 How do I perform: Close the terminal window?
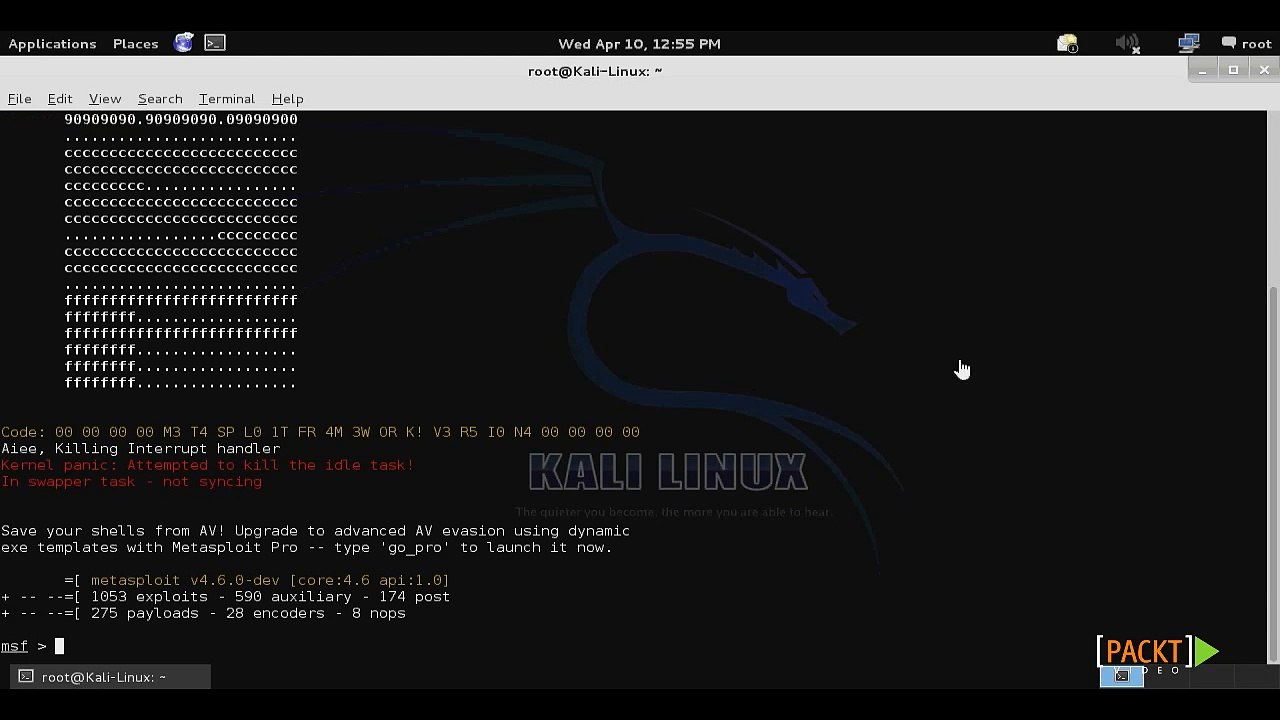(x=1264, y=70)
